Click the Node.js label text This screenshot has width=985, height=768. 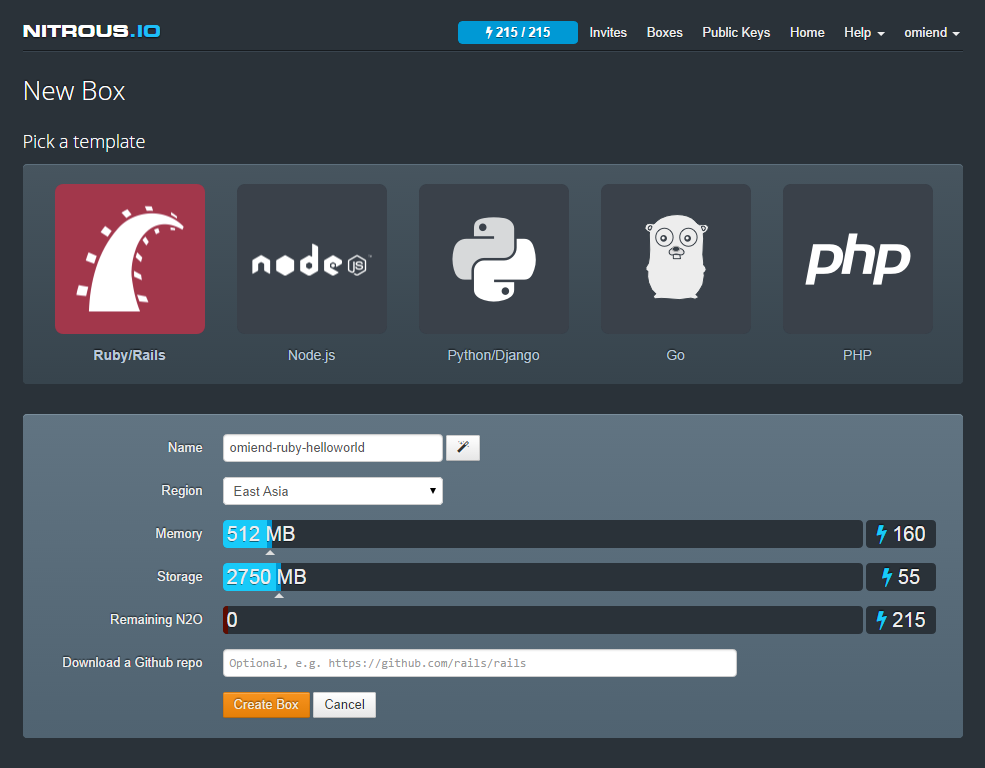[x=312, y=355]
